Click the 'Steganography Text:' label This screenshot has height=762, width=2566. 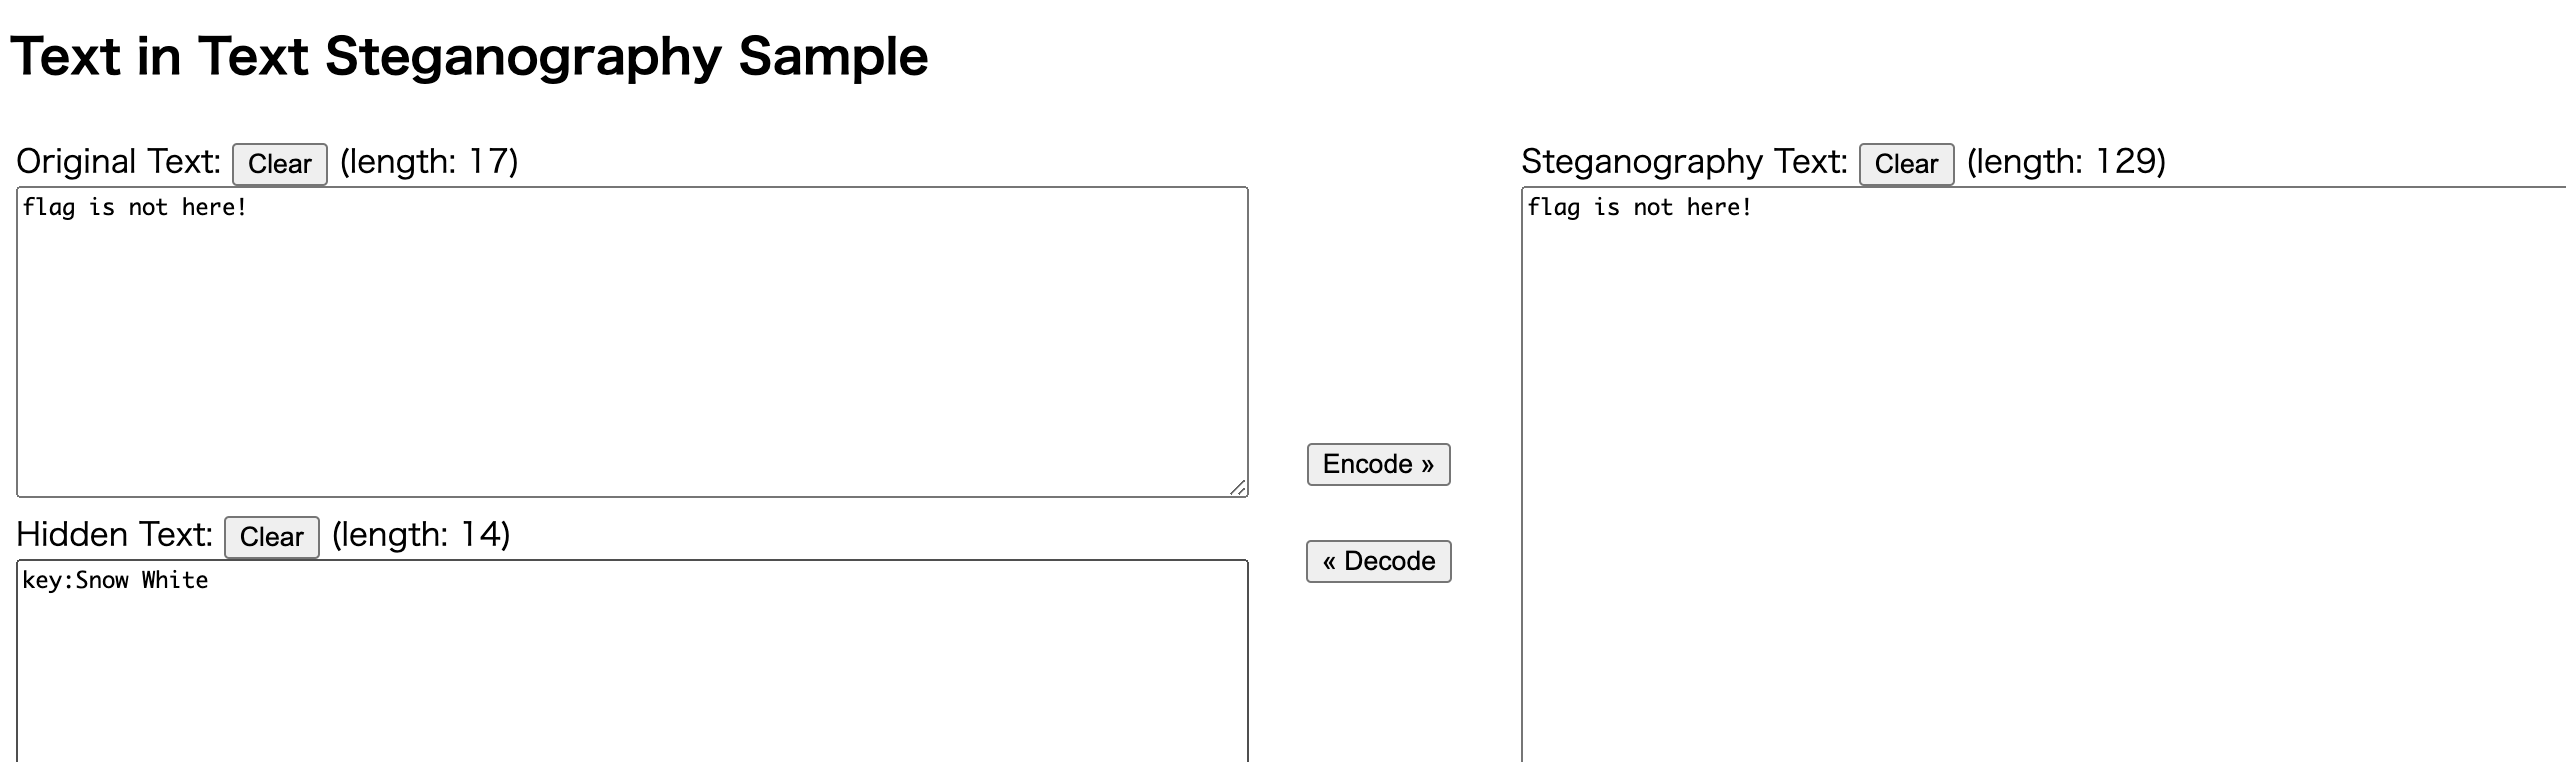pyautogui.click(x=1683, y=162)
